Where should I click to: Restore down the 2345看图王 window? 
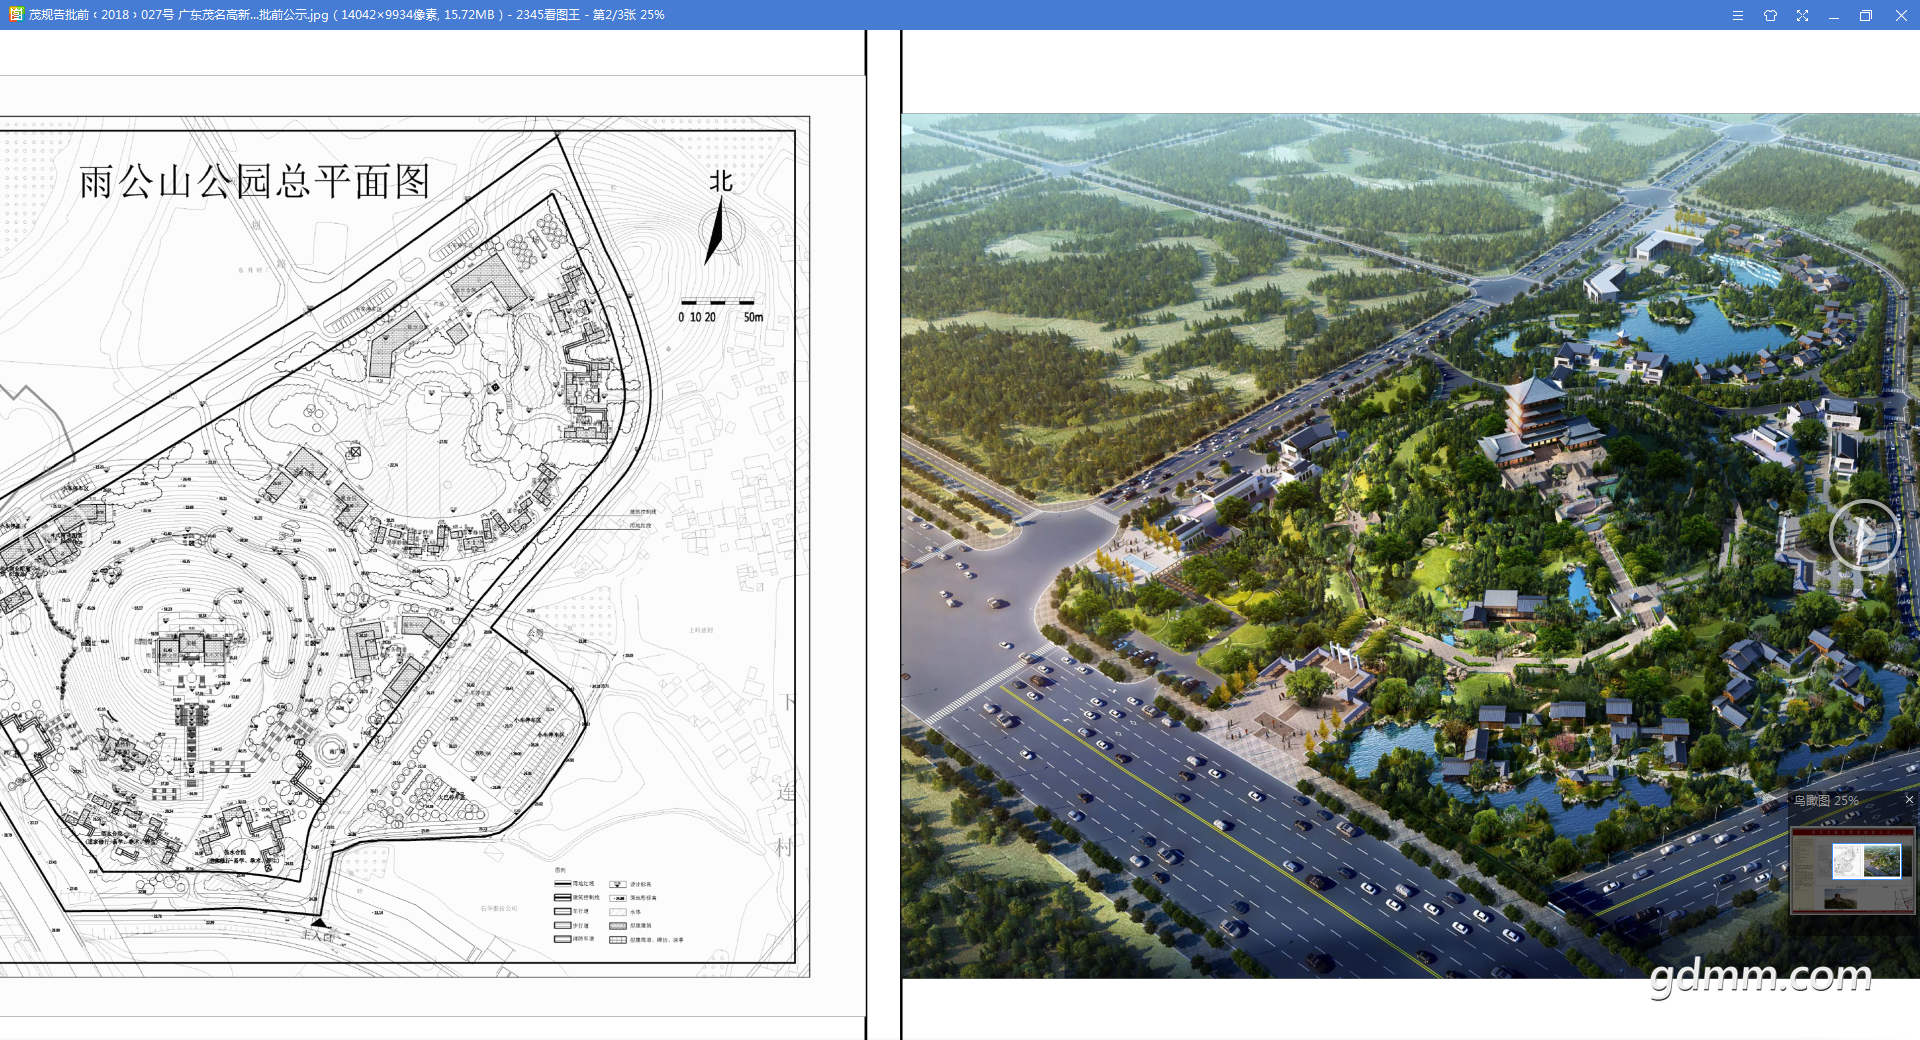(1866, 15)
